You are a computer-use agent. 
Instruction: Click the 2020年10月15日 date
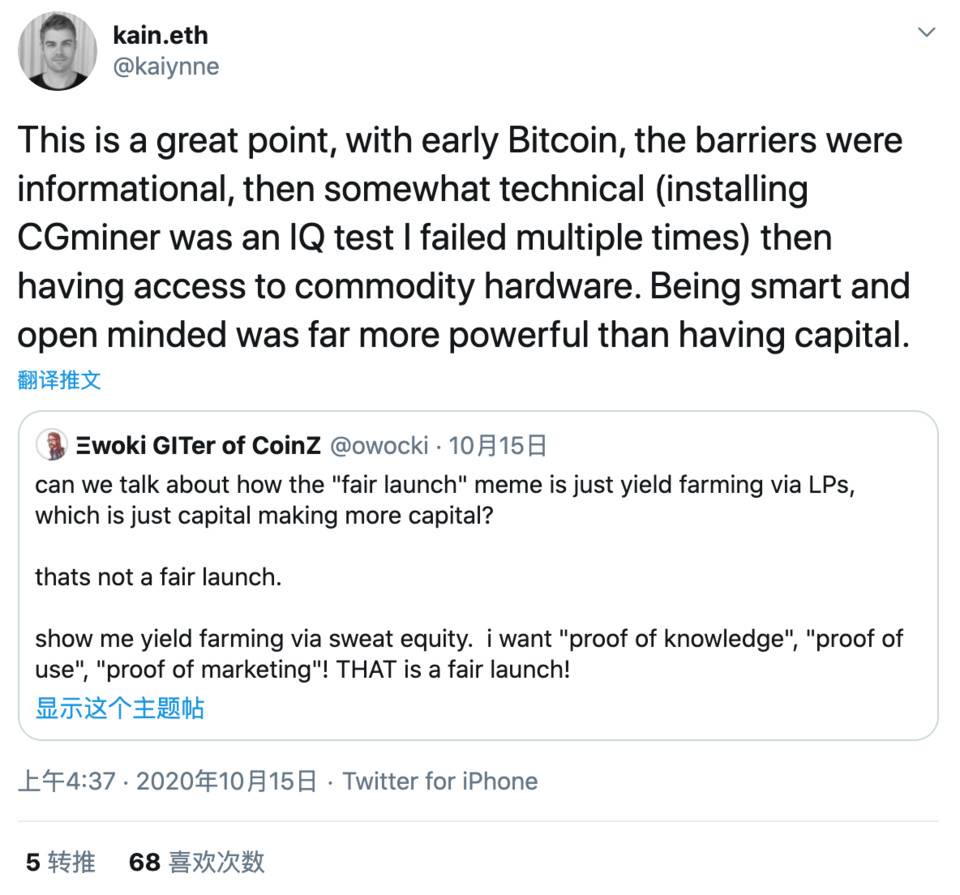(226, 781)
